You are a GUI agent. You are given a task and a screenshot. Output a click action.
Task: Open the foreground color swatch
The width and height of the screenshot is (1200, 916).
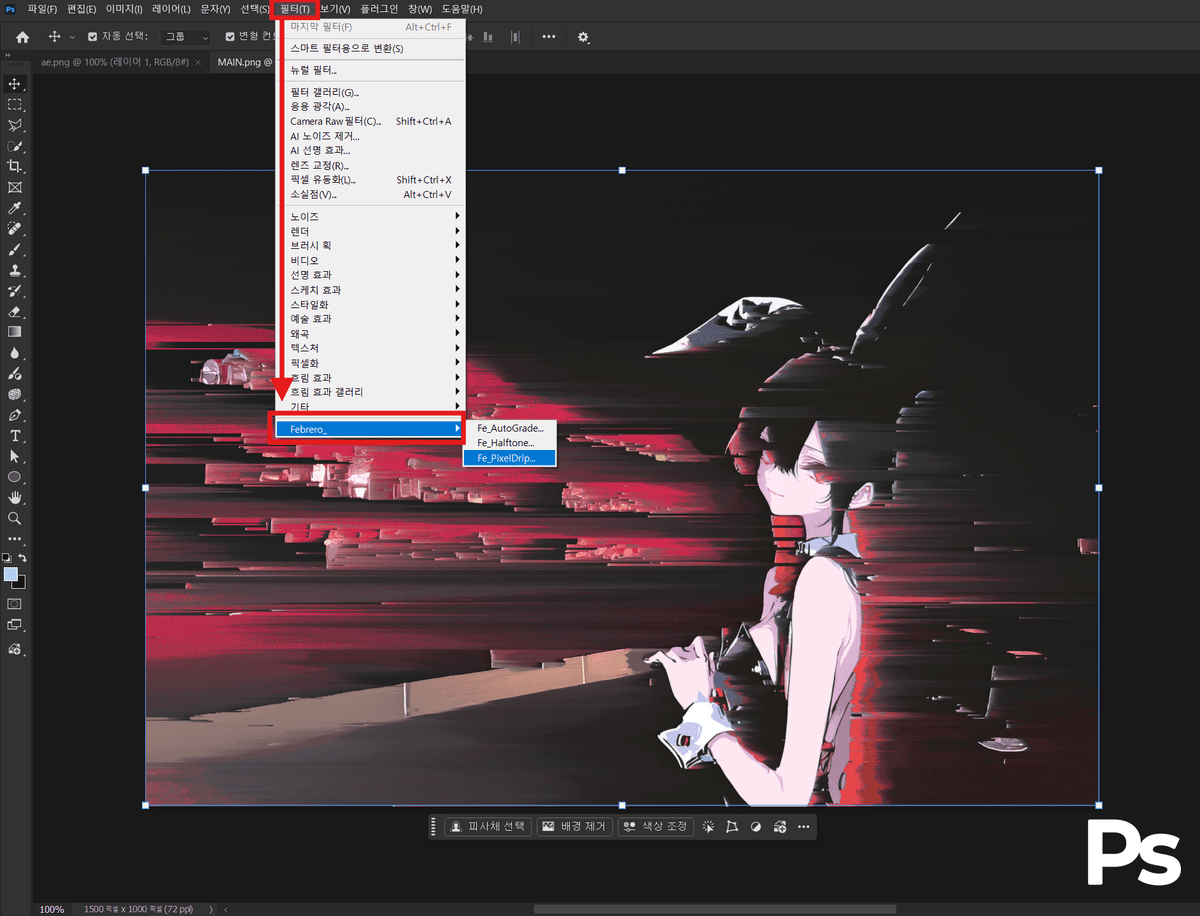point(11,574)
